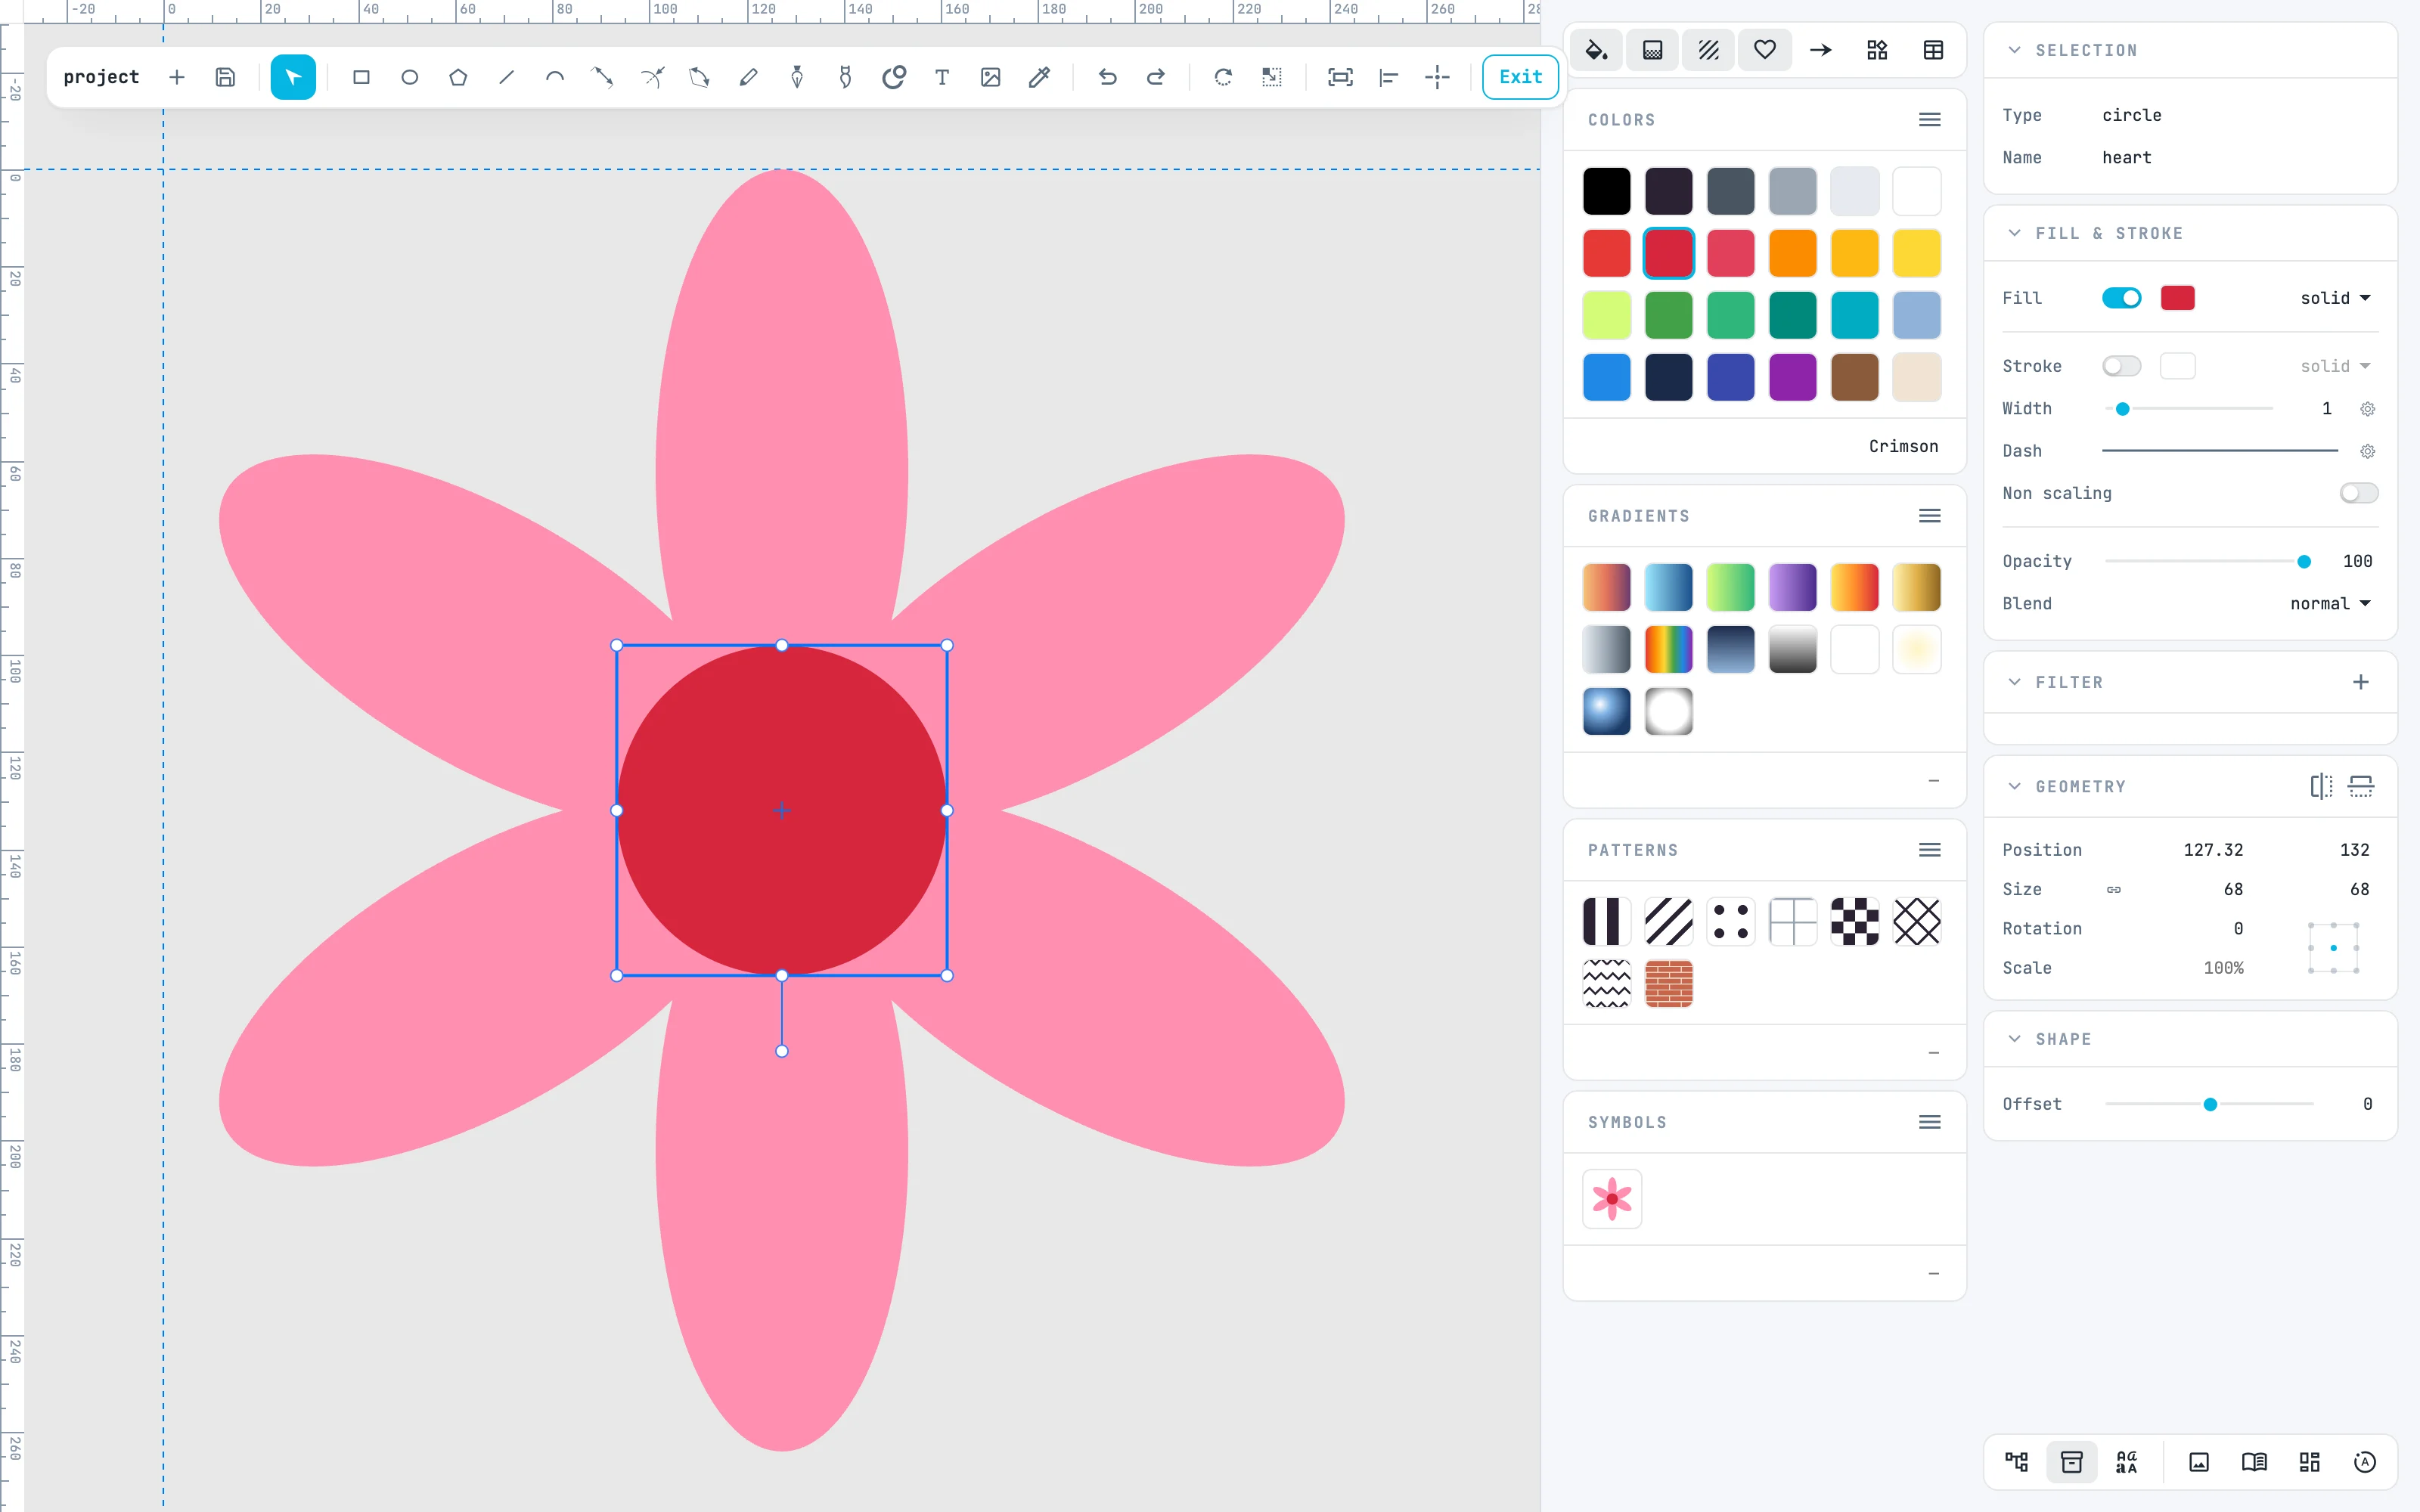
Task: Collapse the Shape section
Action: click(2014, 1039)
